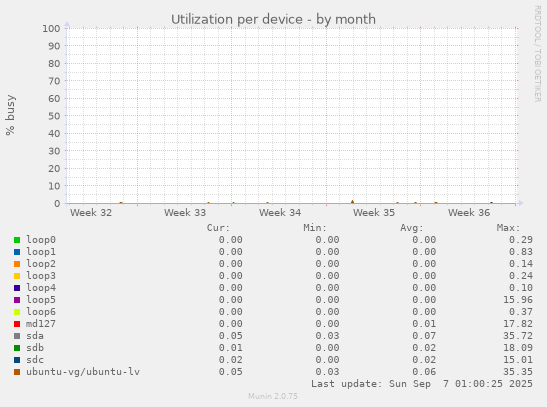The height and width of the screenshot is (407, 547).
Task: Click the 'loop5' device label
Action: [41, 300]
